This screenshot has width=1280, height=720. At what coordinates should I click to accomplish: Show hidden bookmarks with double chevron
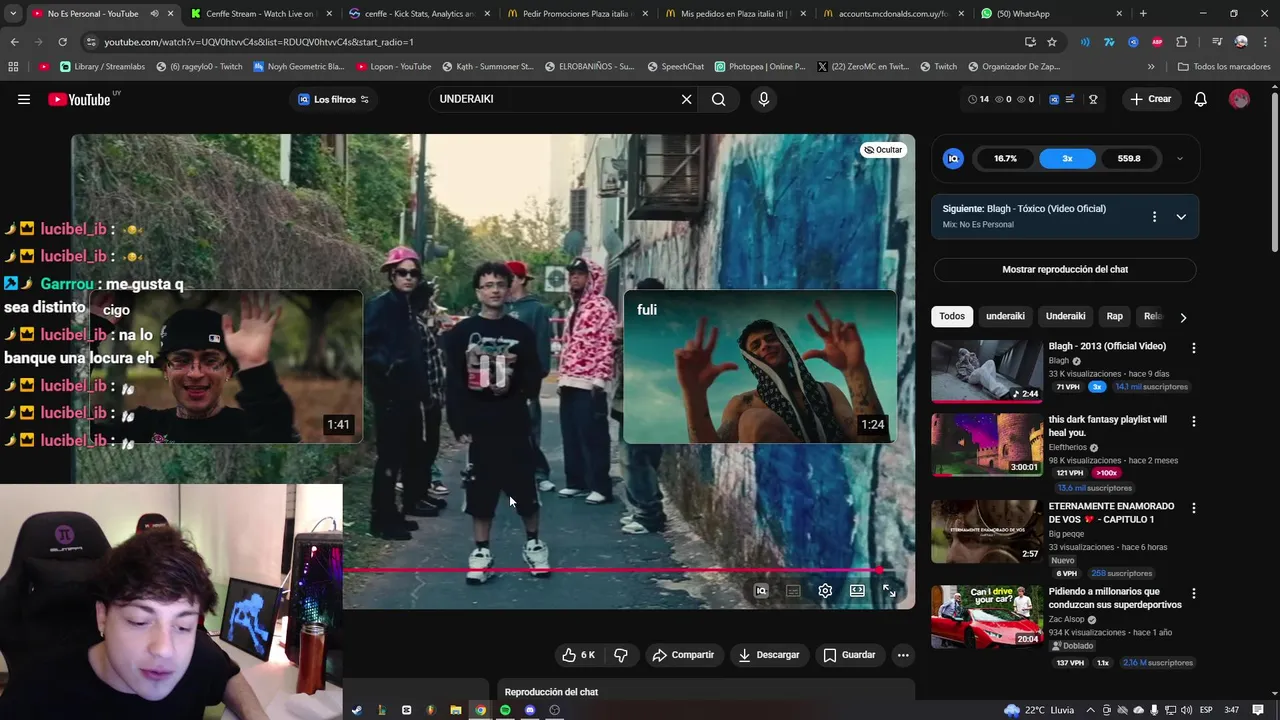(1151, 67)
